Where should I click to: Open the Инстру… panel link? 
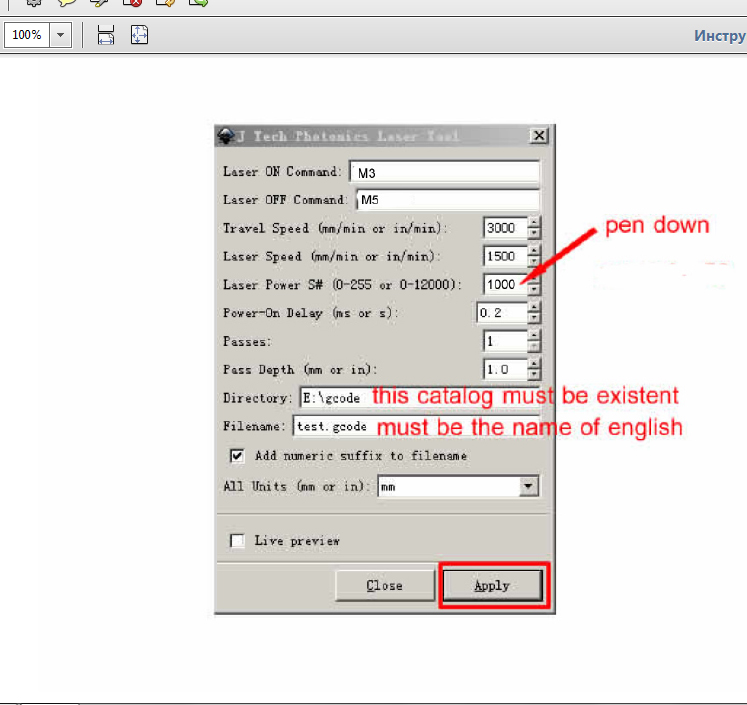pyautogui.click(x=719, y=36)
